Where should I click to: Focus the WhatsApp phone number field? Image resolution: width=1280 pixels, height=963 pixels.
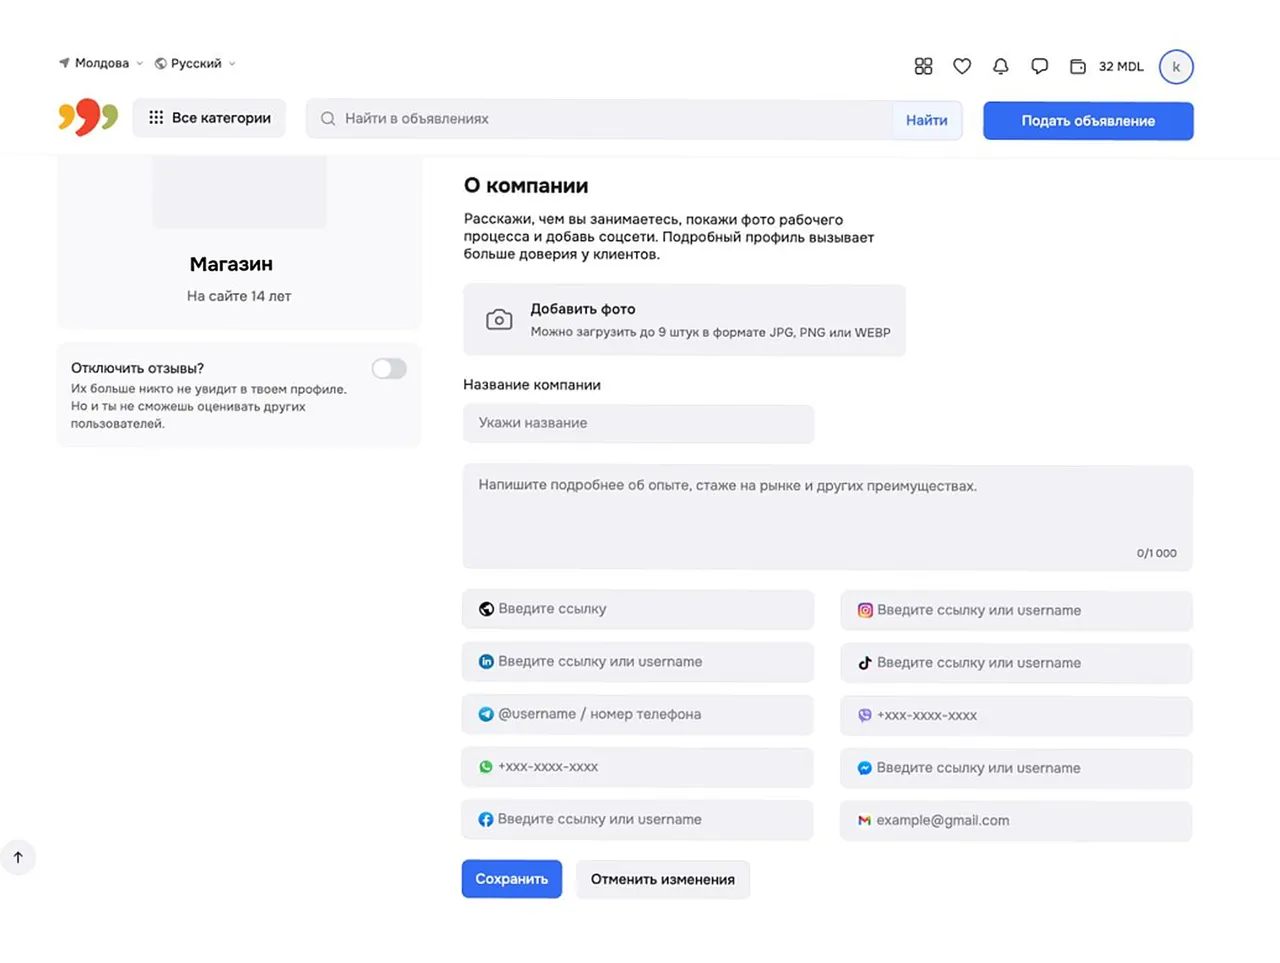click(638, 767)
